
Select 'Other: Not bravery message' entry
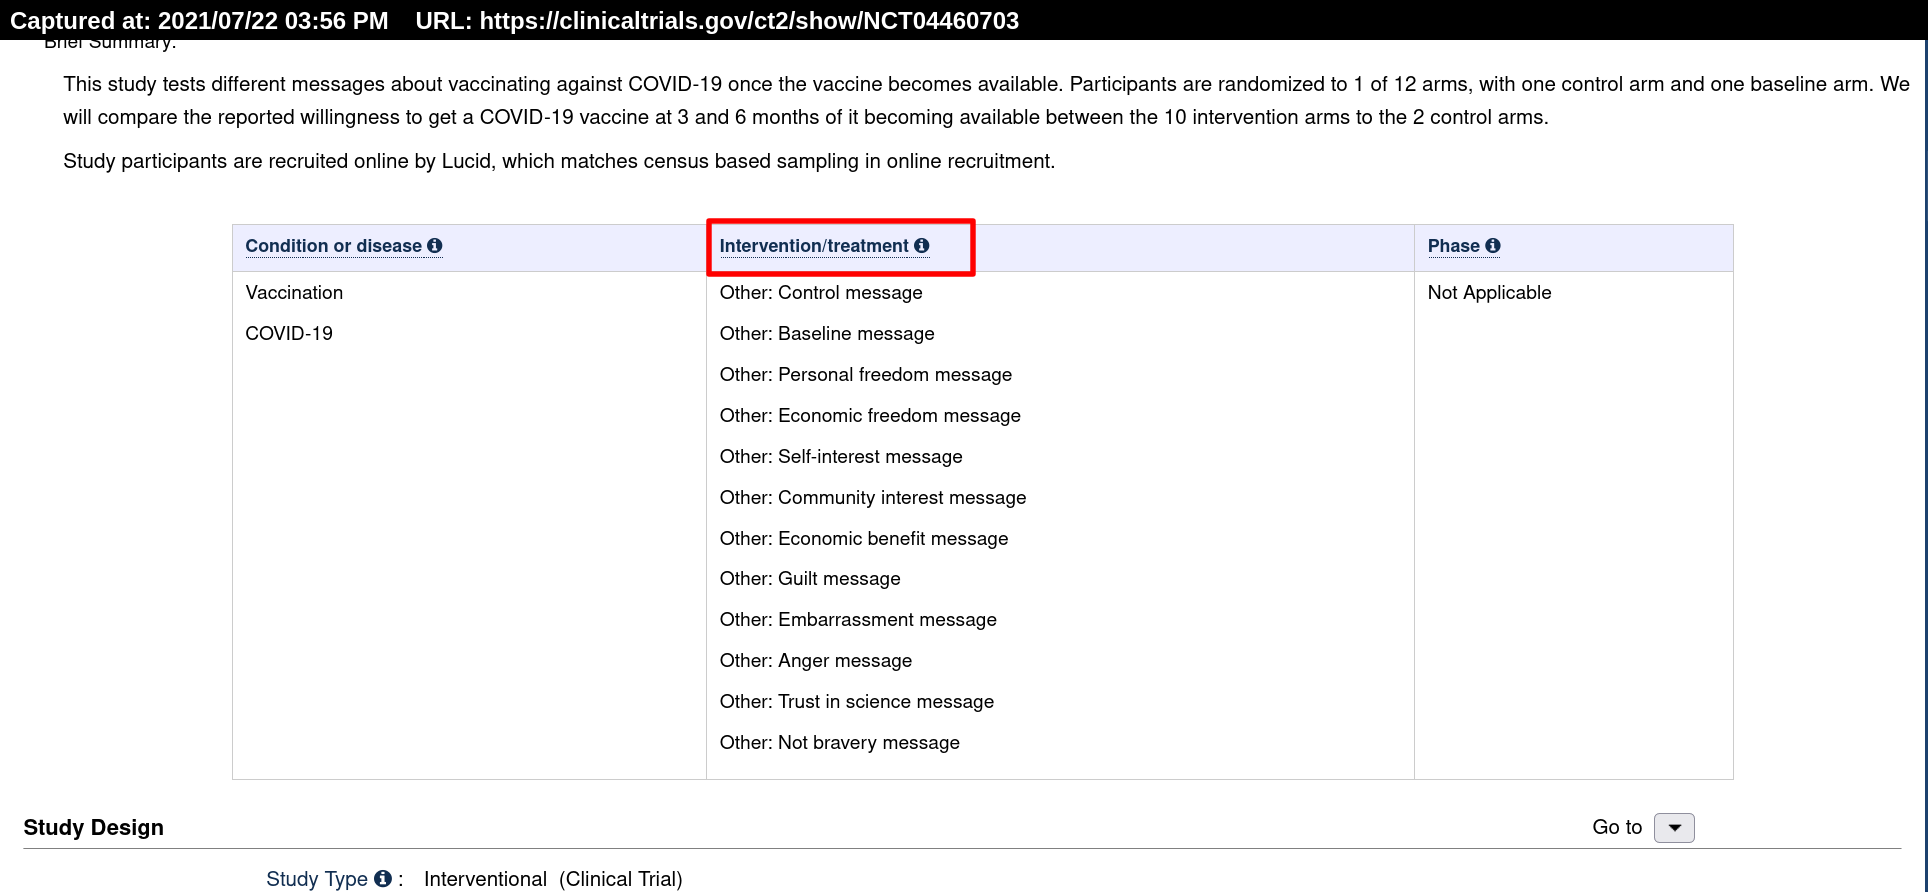point(840,743)
